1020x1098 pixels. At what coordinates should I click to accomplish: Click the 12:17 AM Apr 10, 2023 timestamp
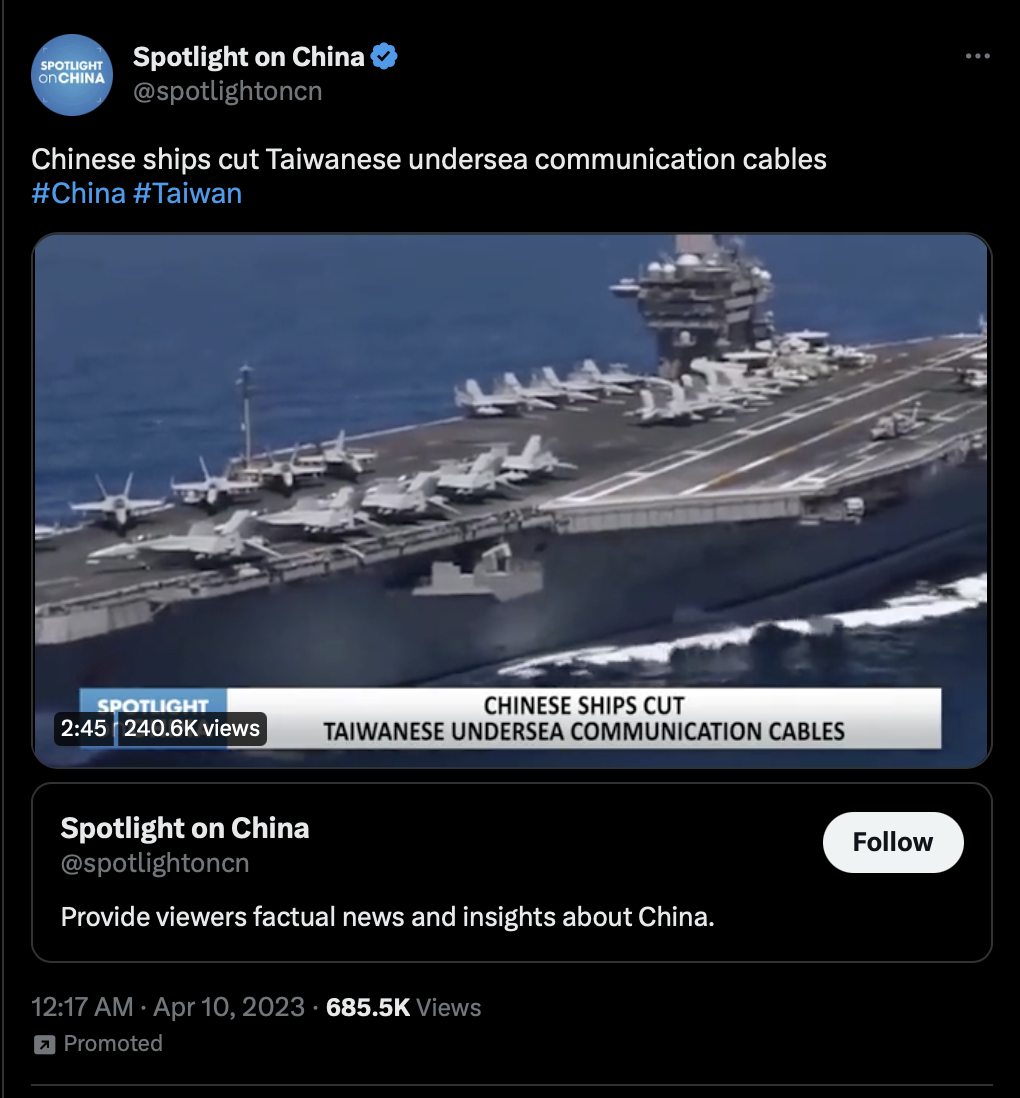pyautogui.click(x=168, y=1007)
